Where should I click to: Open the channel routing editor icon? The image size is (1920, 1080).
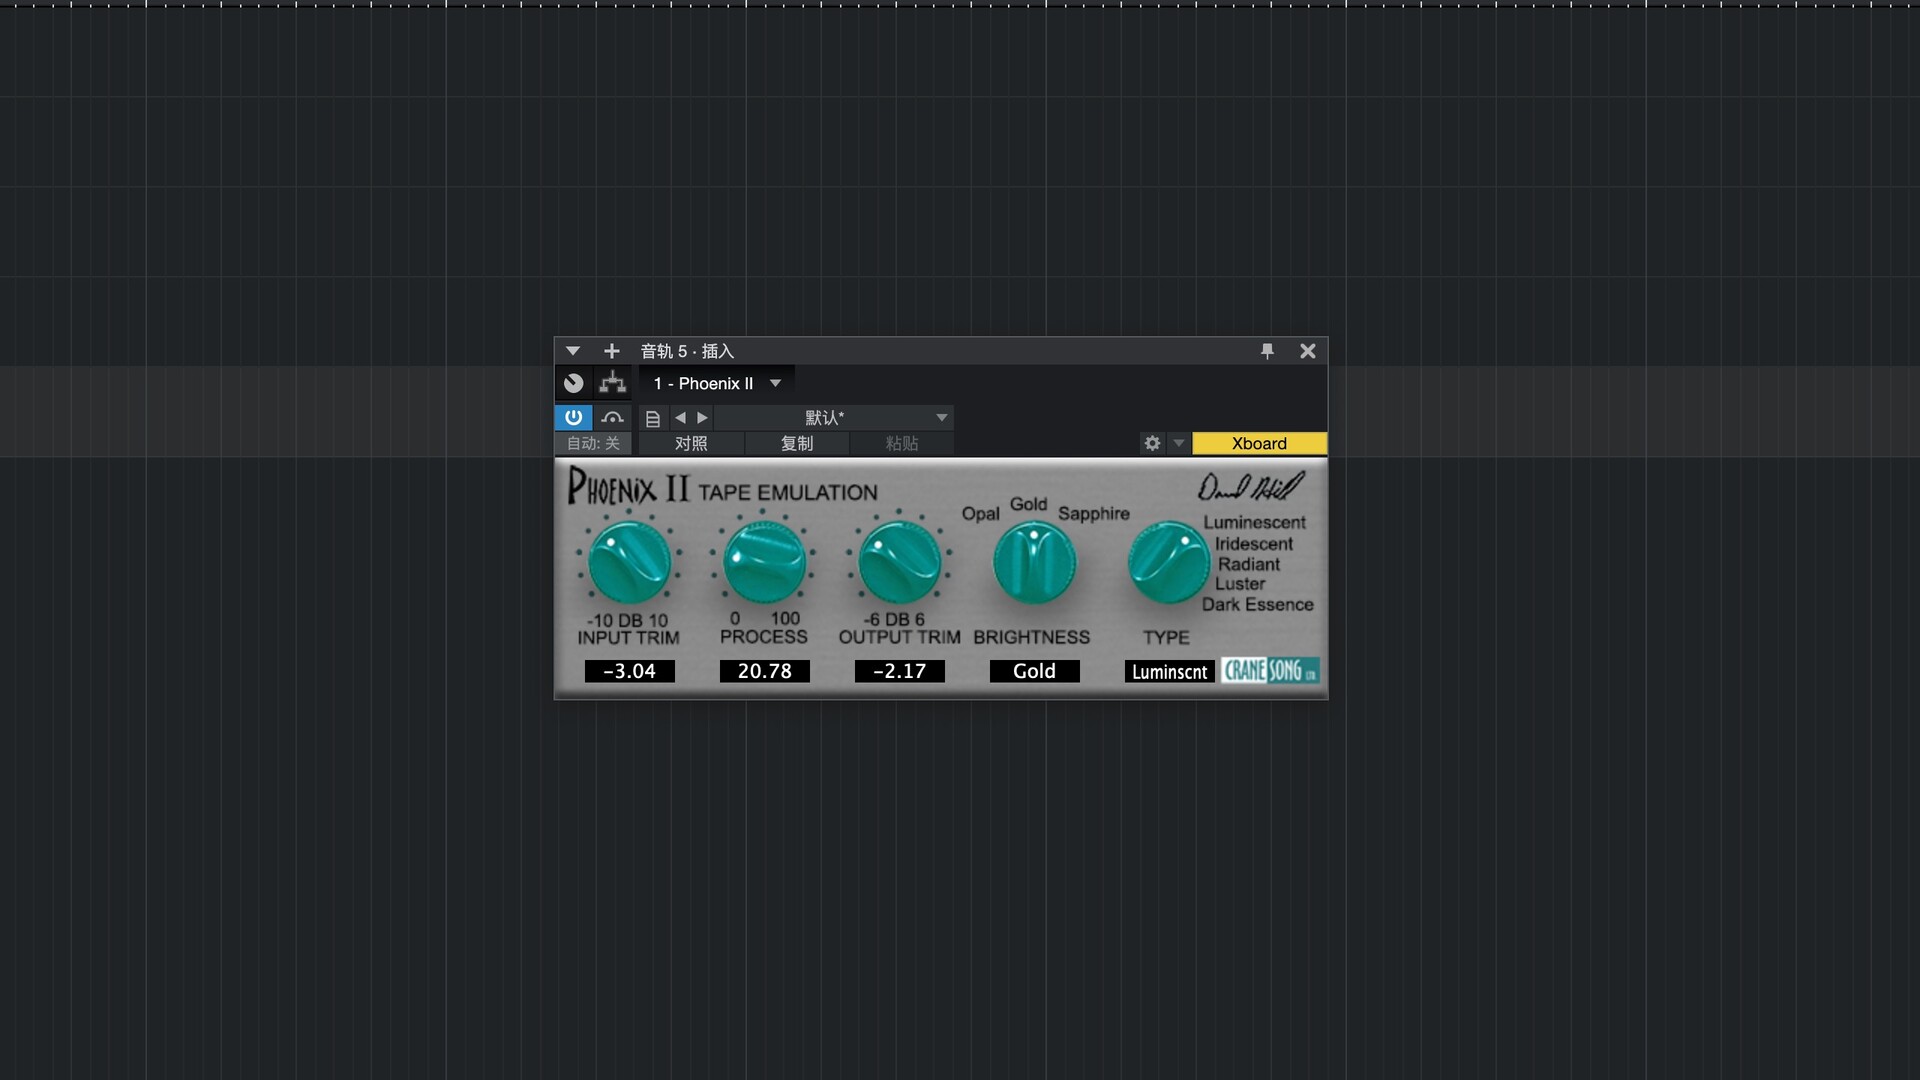(612, 383)
